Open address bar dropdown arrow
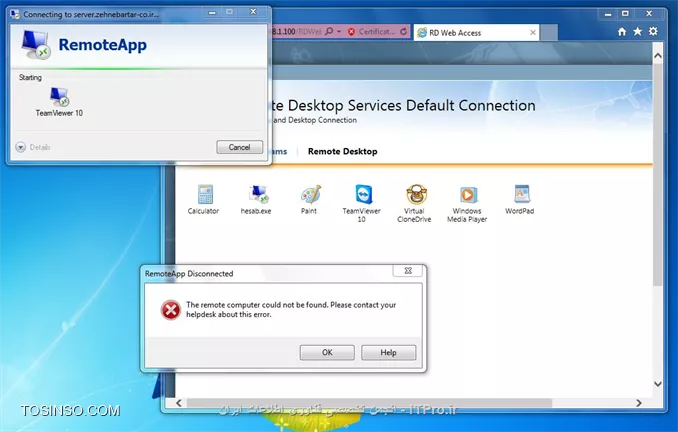678x432 pixels. tap(339, 32)
